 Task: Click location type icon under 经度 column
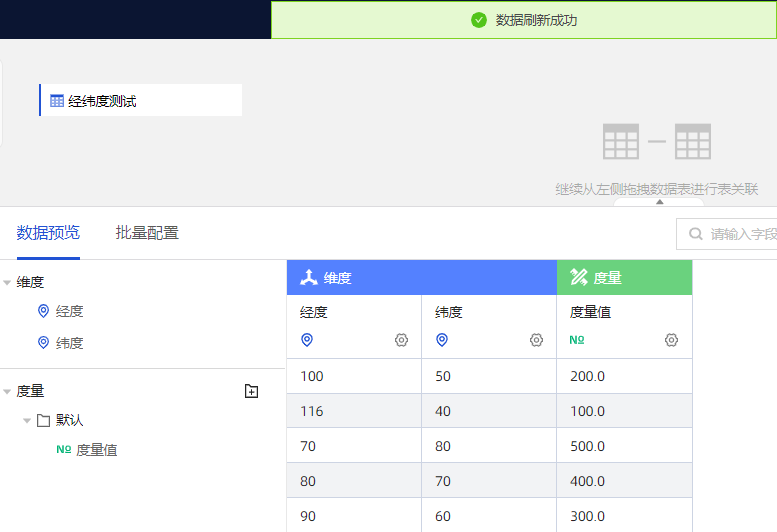(x=307, y=340)
